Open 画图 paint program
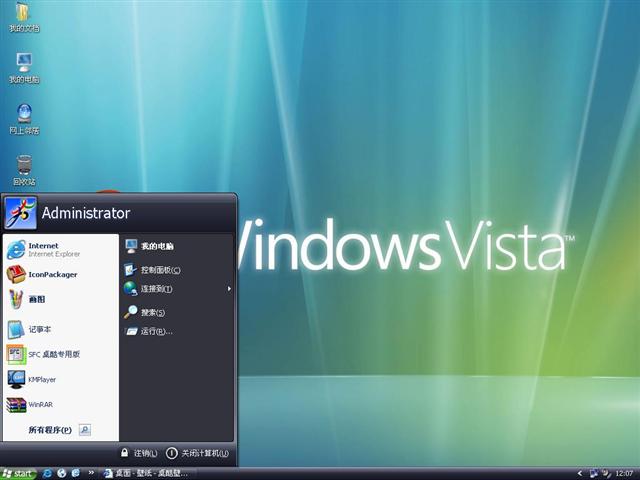The height and width of the screenshot is (480, 640). click(60, 299)
